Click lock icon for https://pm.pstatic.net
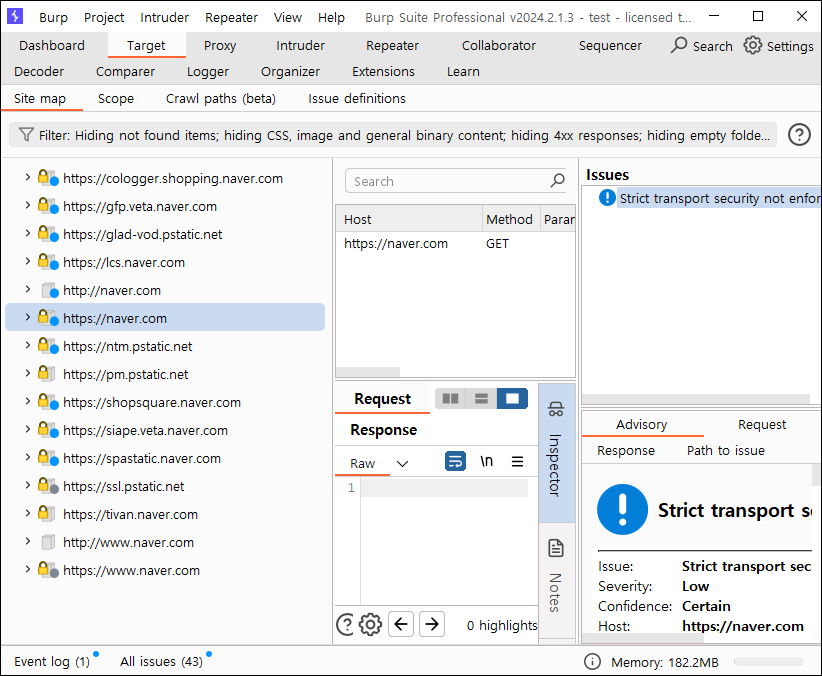 coord(46,374)
